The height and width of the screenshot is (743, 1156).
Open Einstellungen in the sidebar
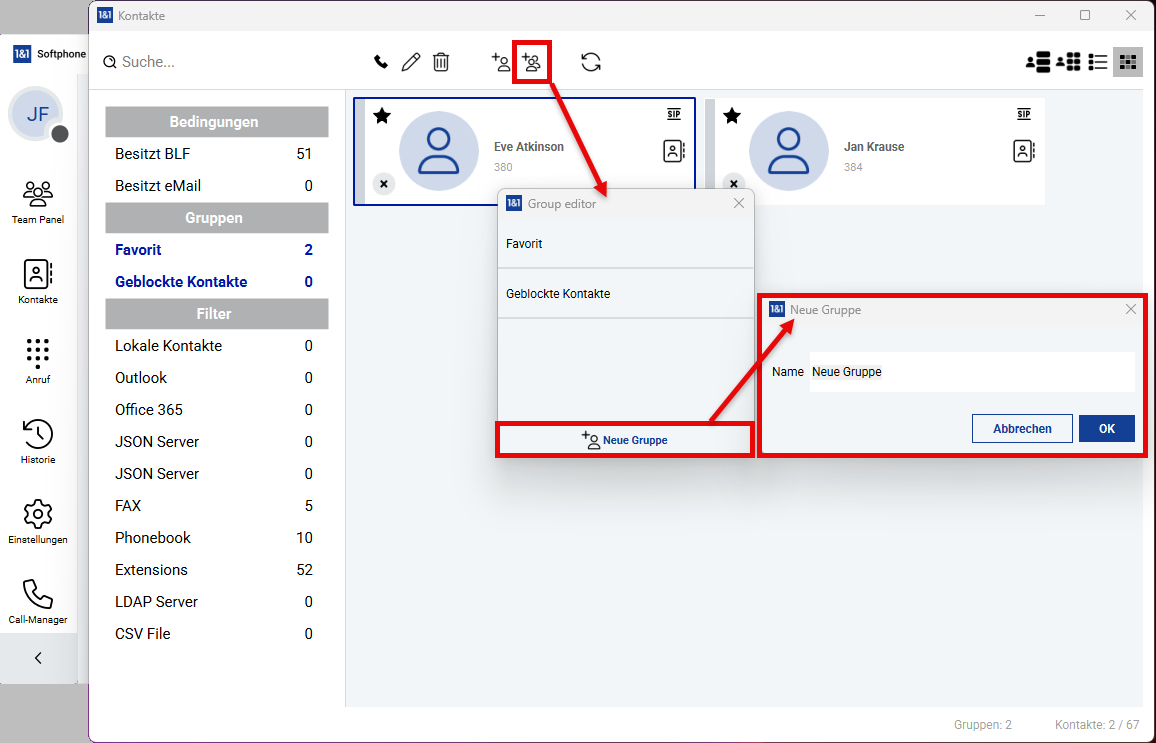coord(38,522)
